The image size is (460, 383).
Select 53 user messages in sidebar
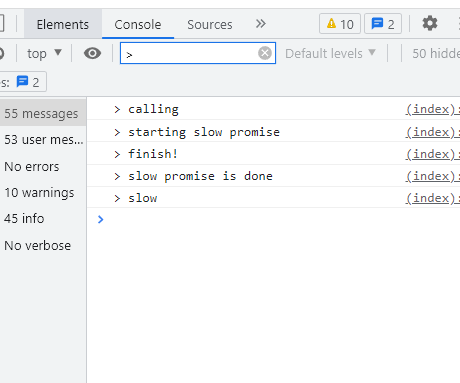[x=43, y=139]
